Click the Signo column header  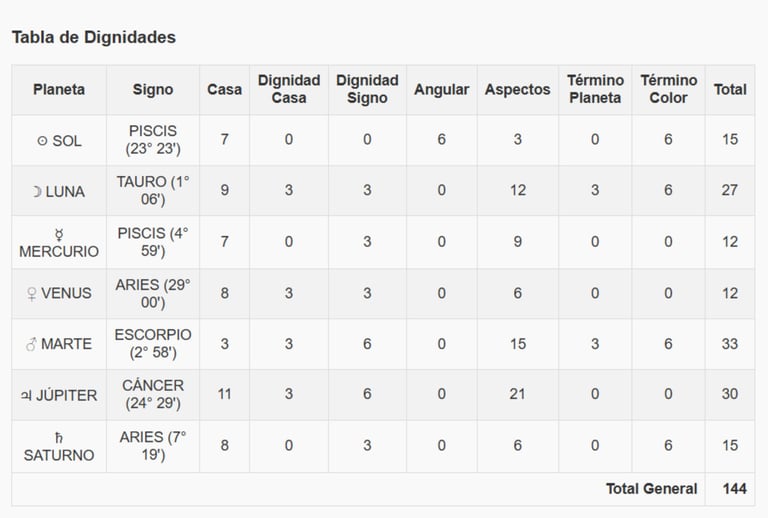coord(153,89)
